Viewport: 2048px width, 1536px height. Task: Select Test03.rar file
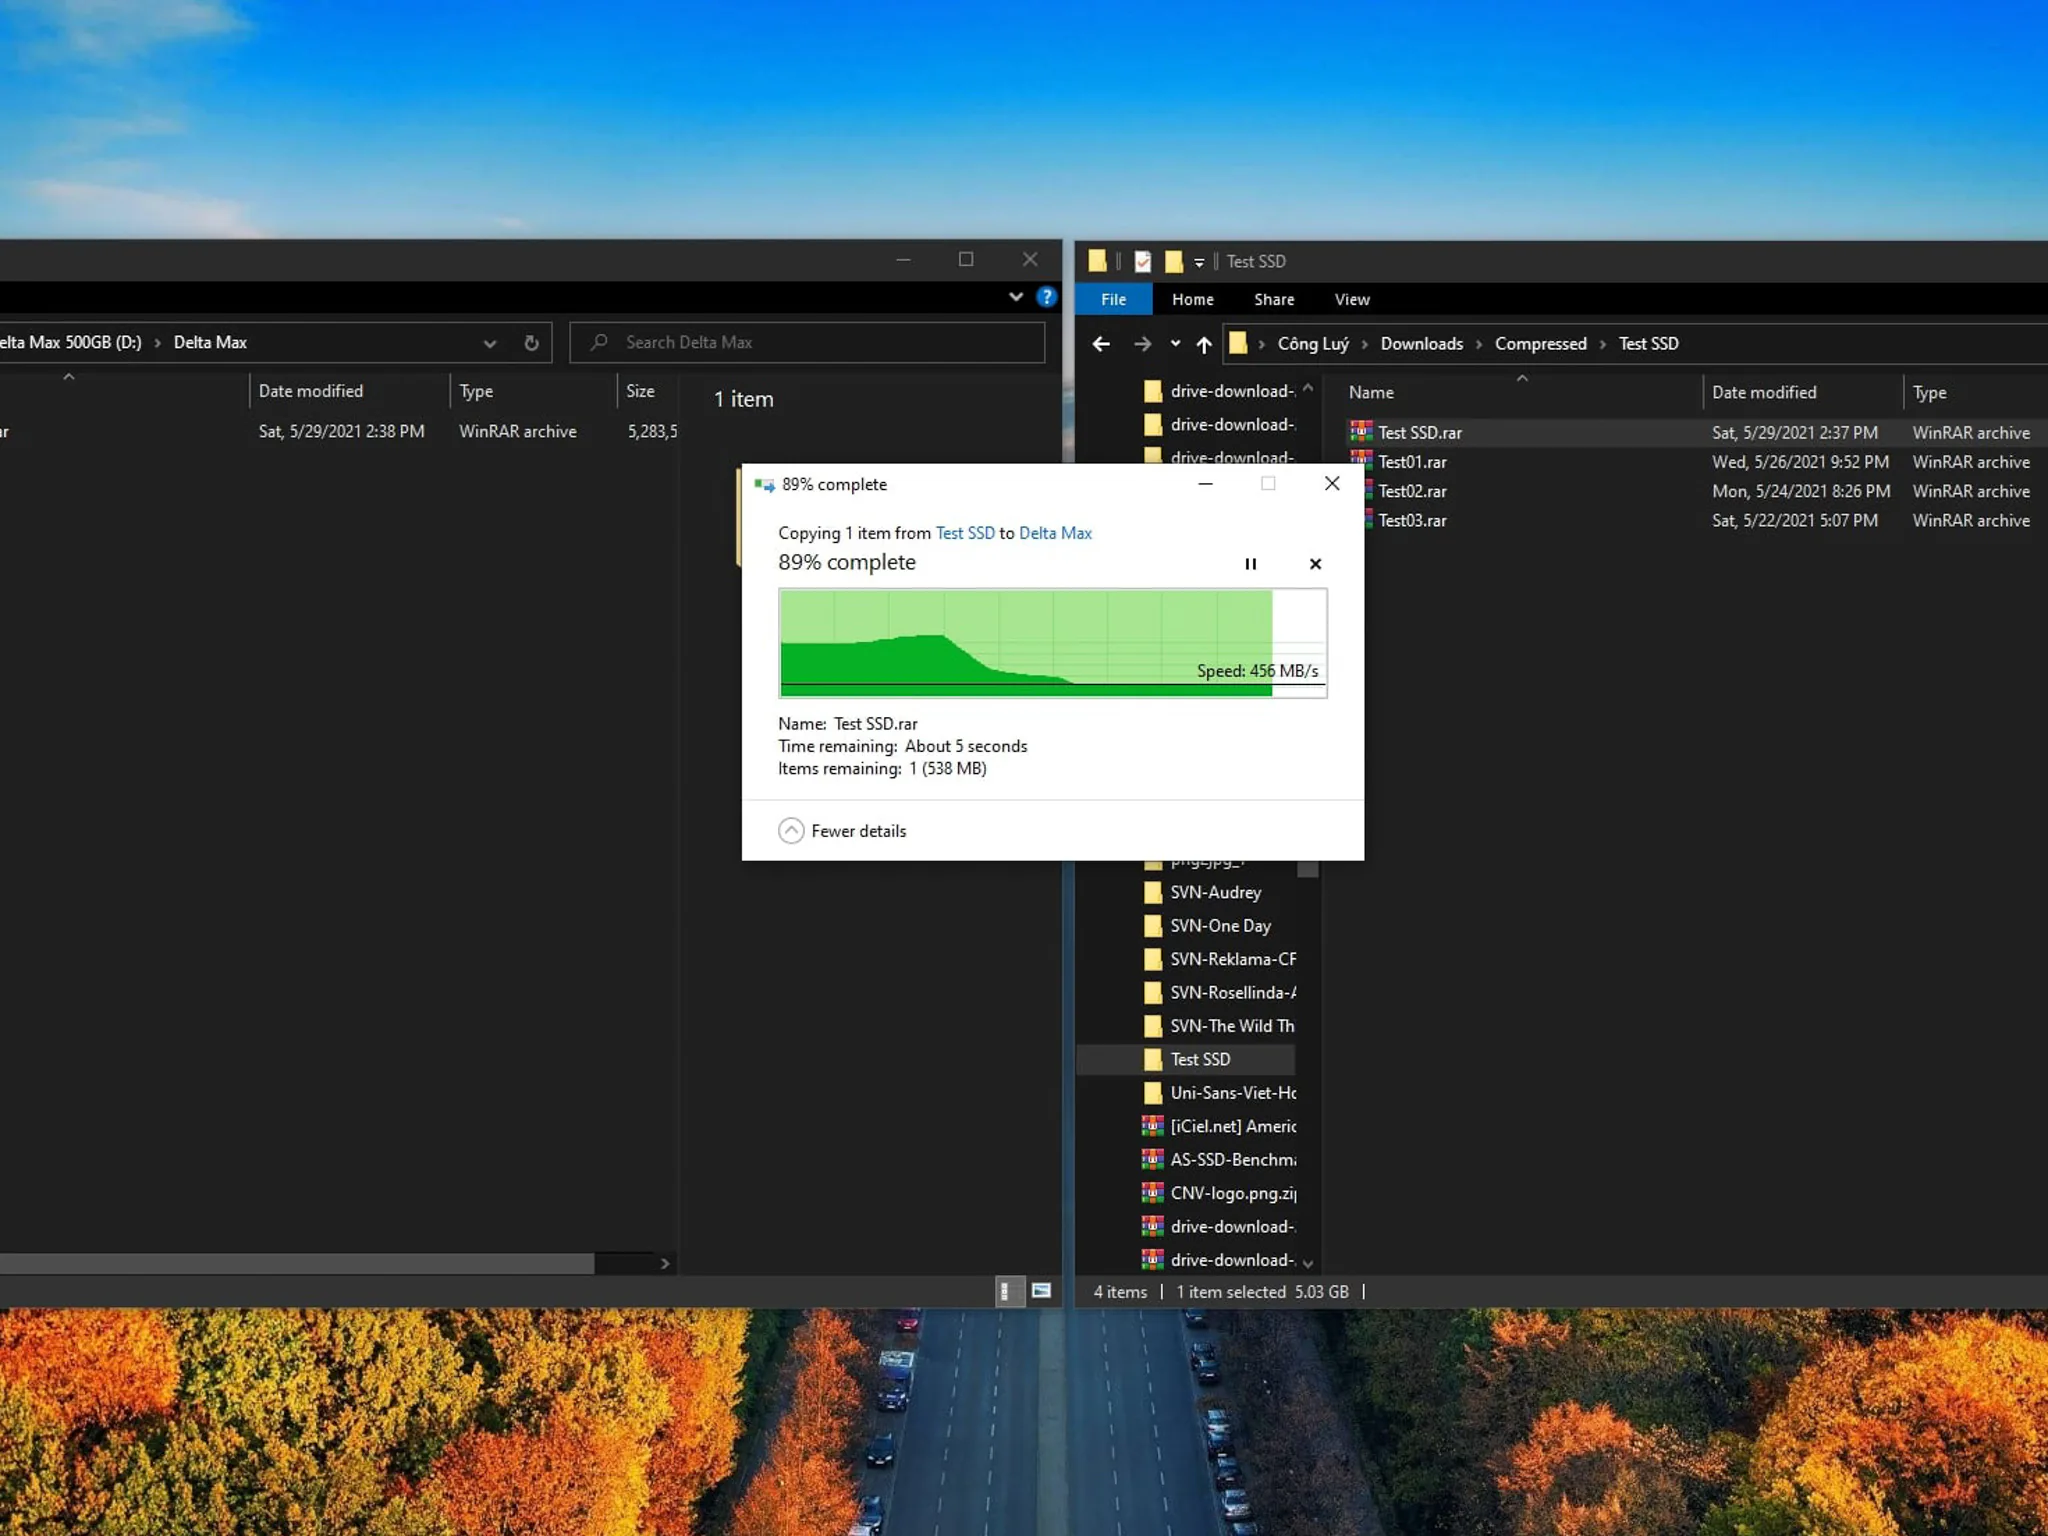(1412, 520)
